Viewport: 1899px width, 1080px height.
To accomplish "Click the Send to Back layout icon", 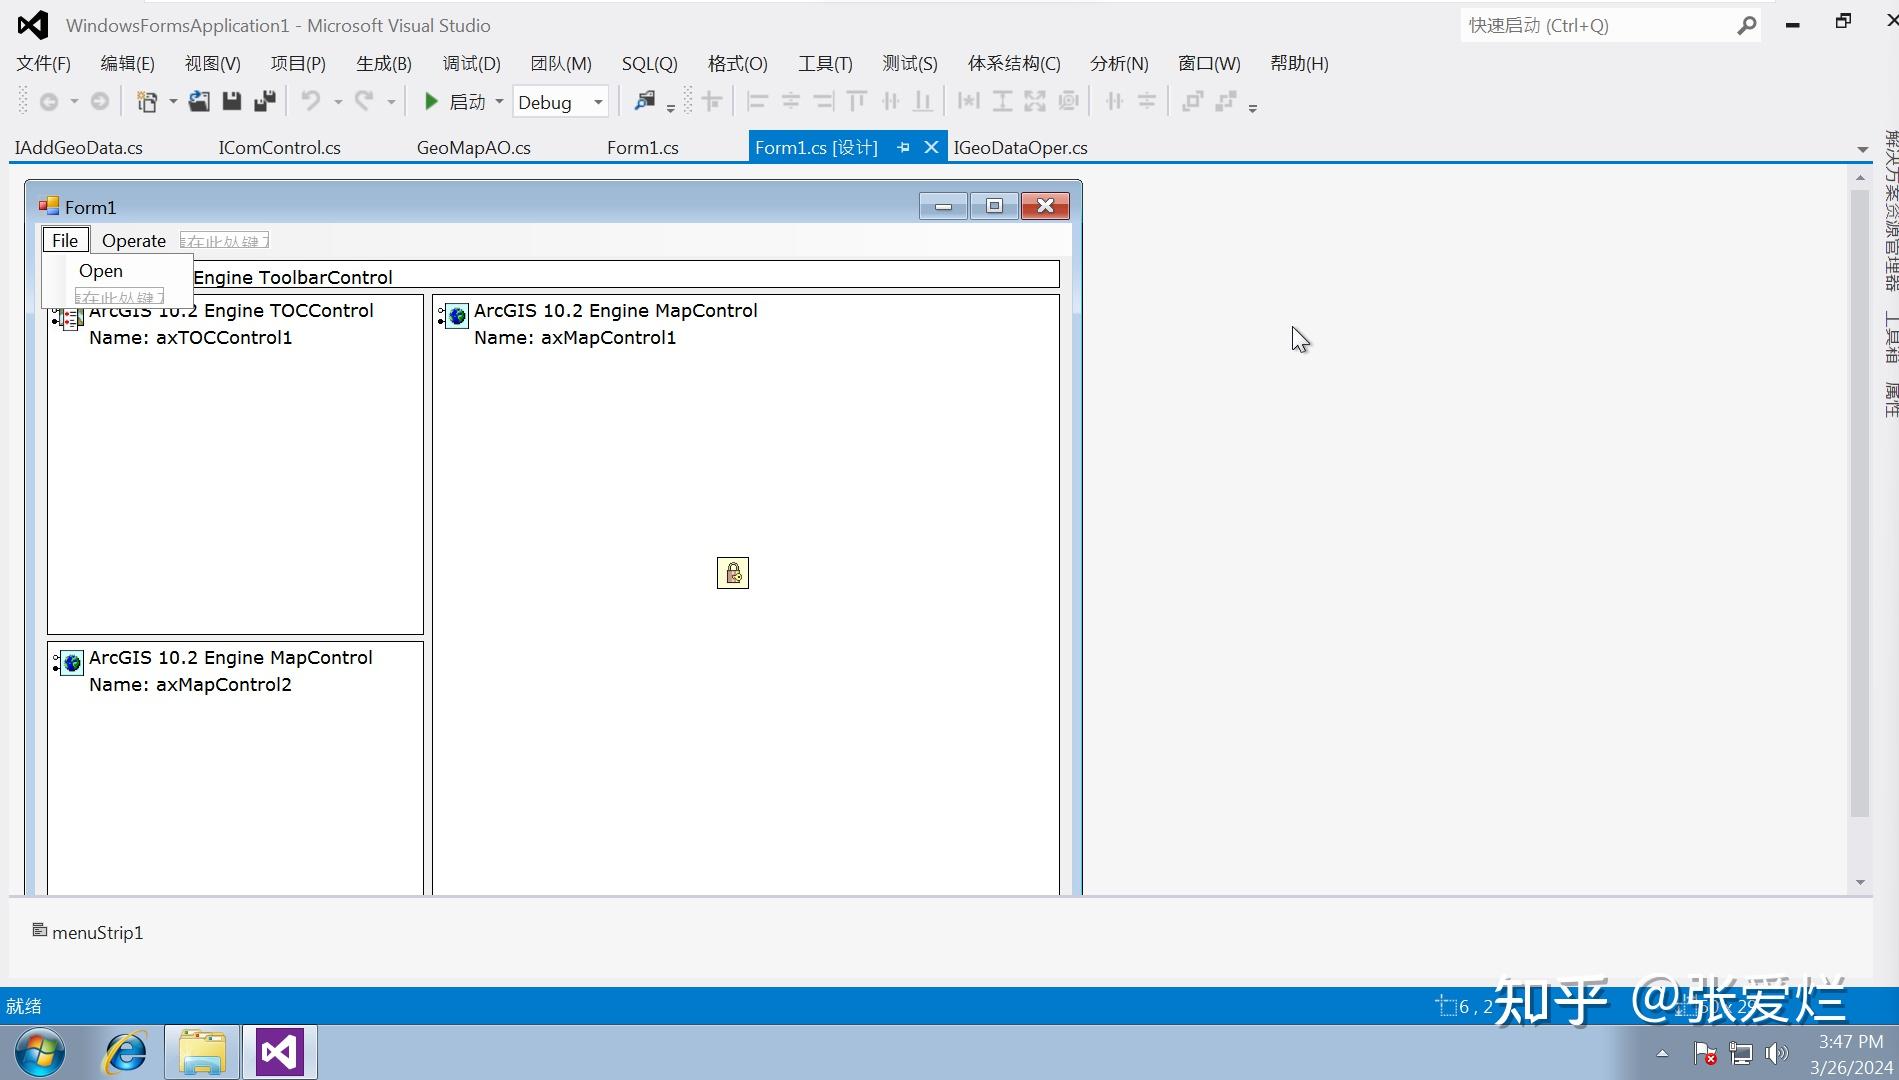I will pos(1225,102).
